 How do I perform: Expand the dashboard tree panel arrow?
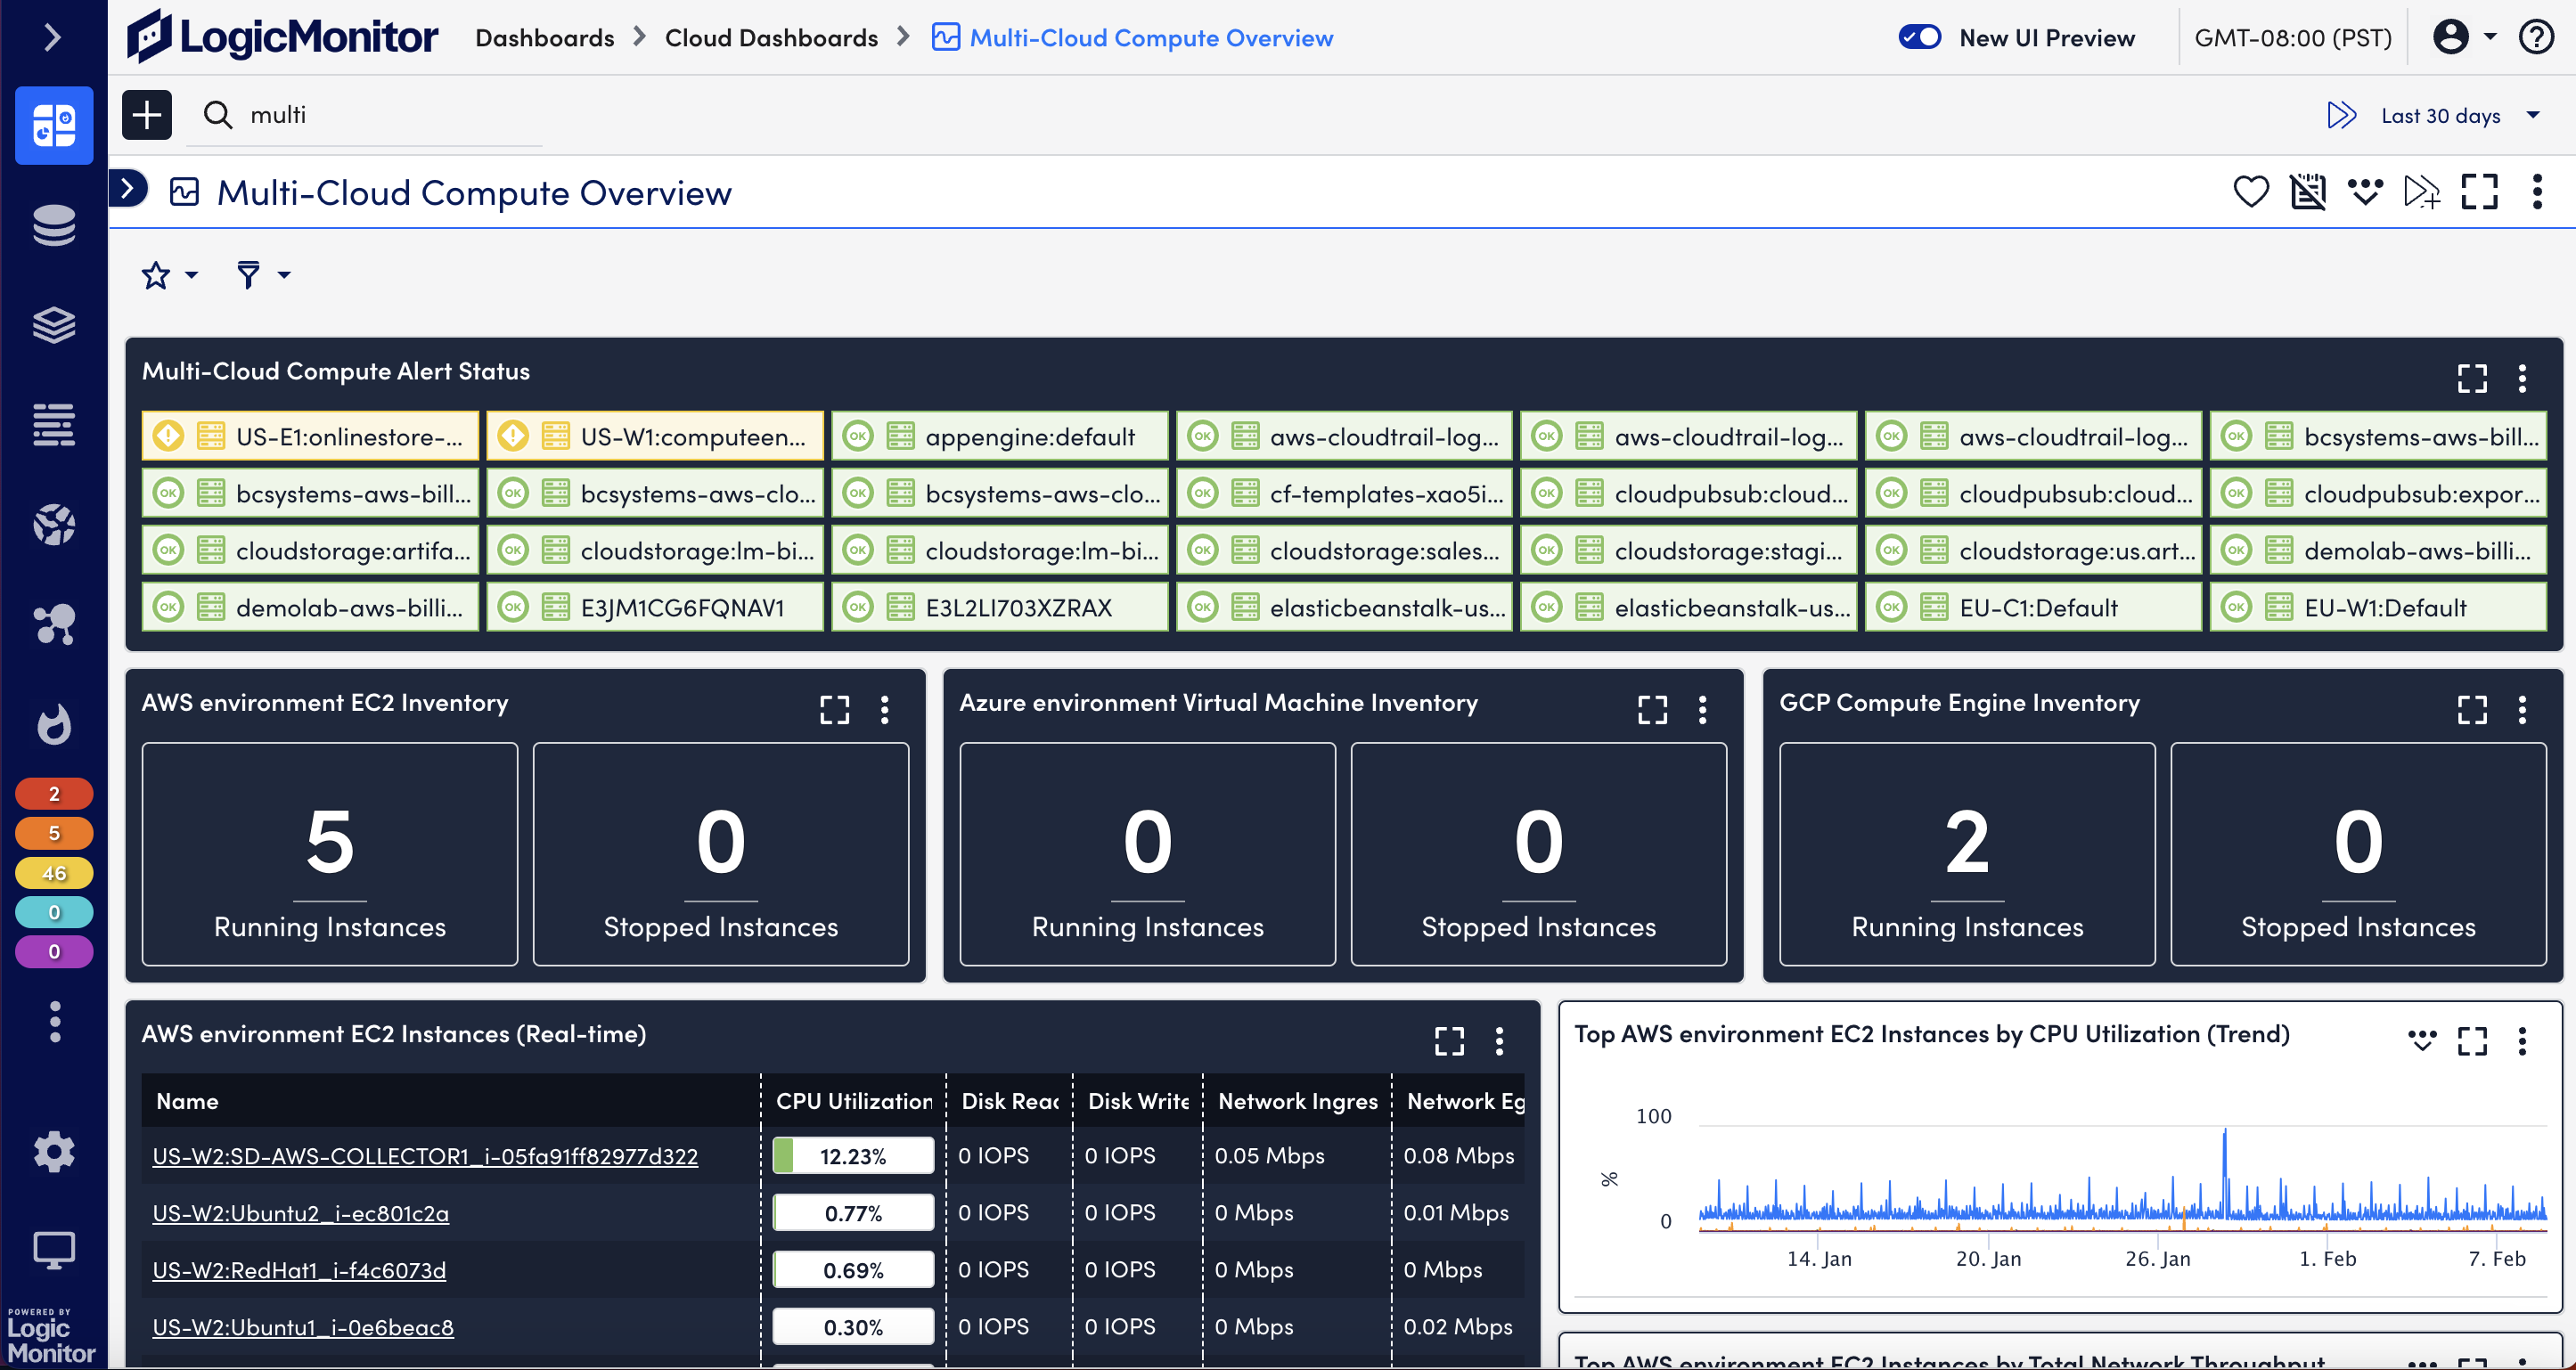[128, 188]
